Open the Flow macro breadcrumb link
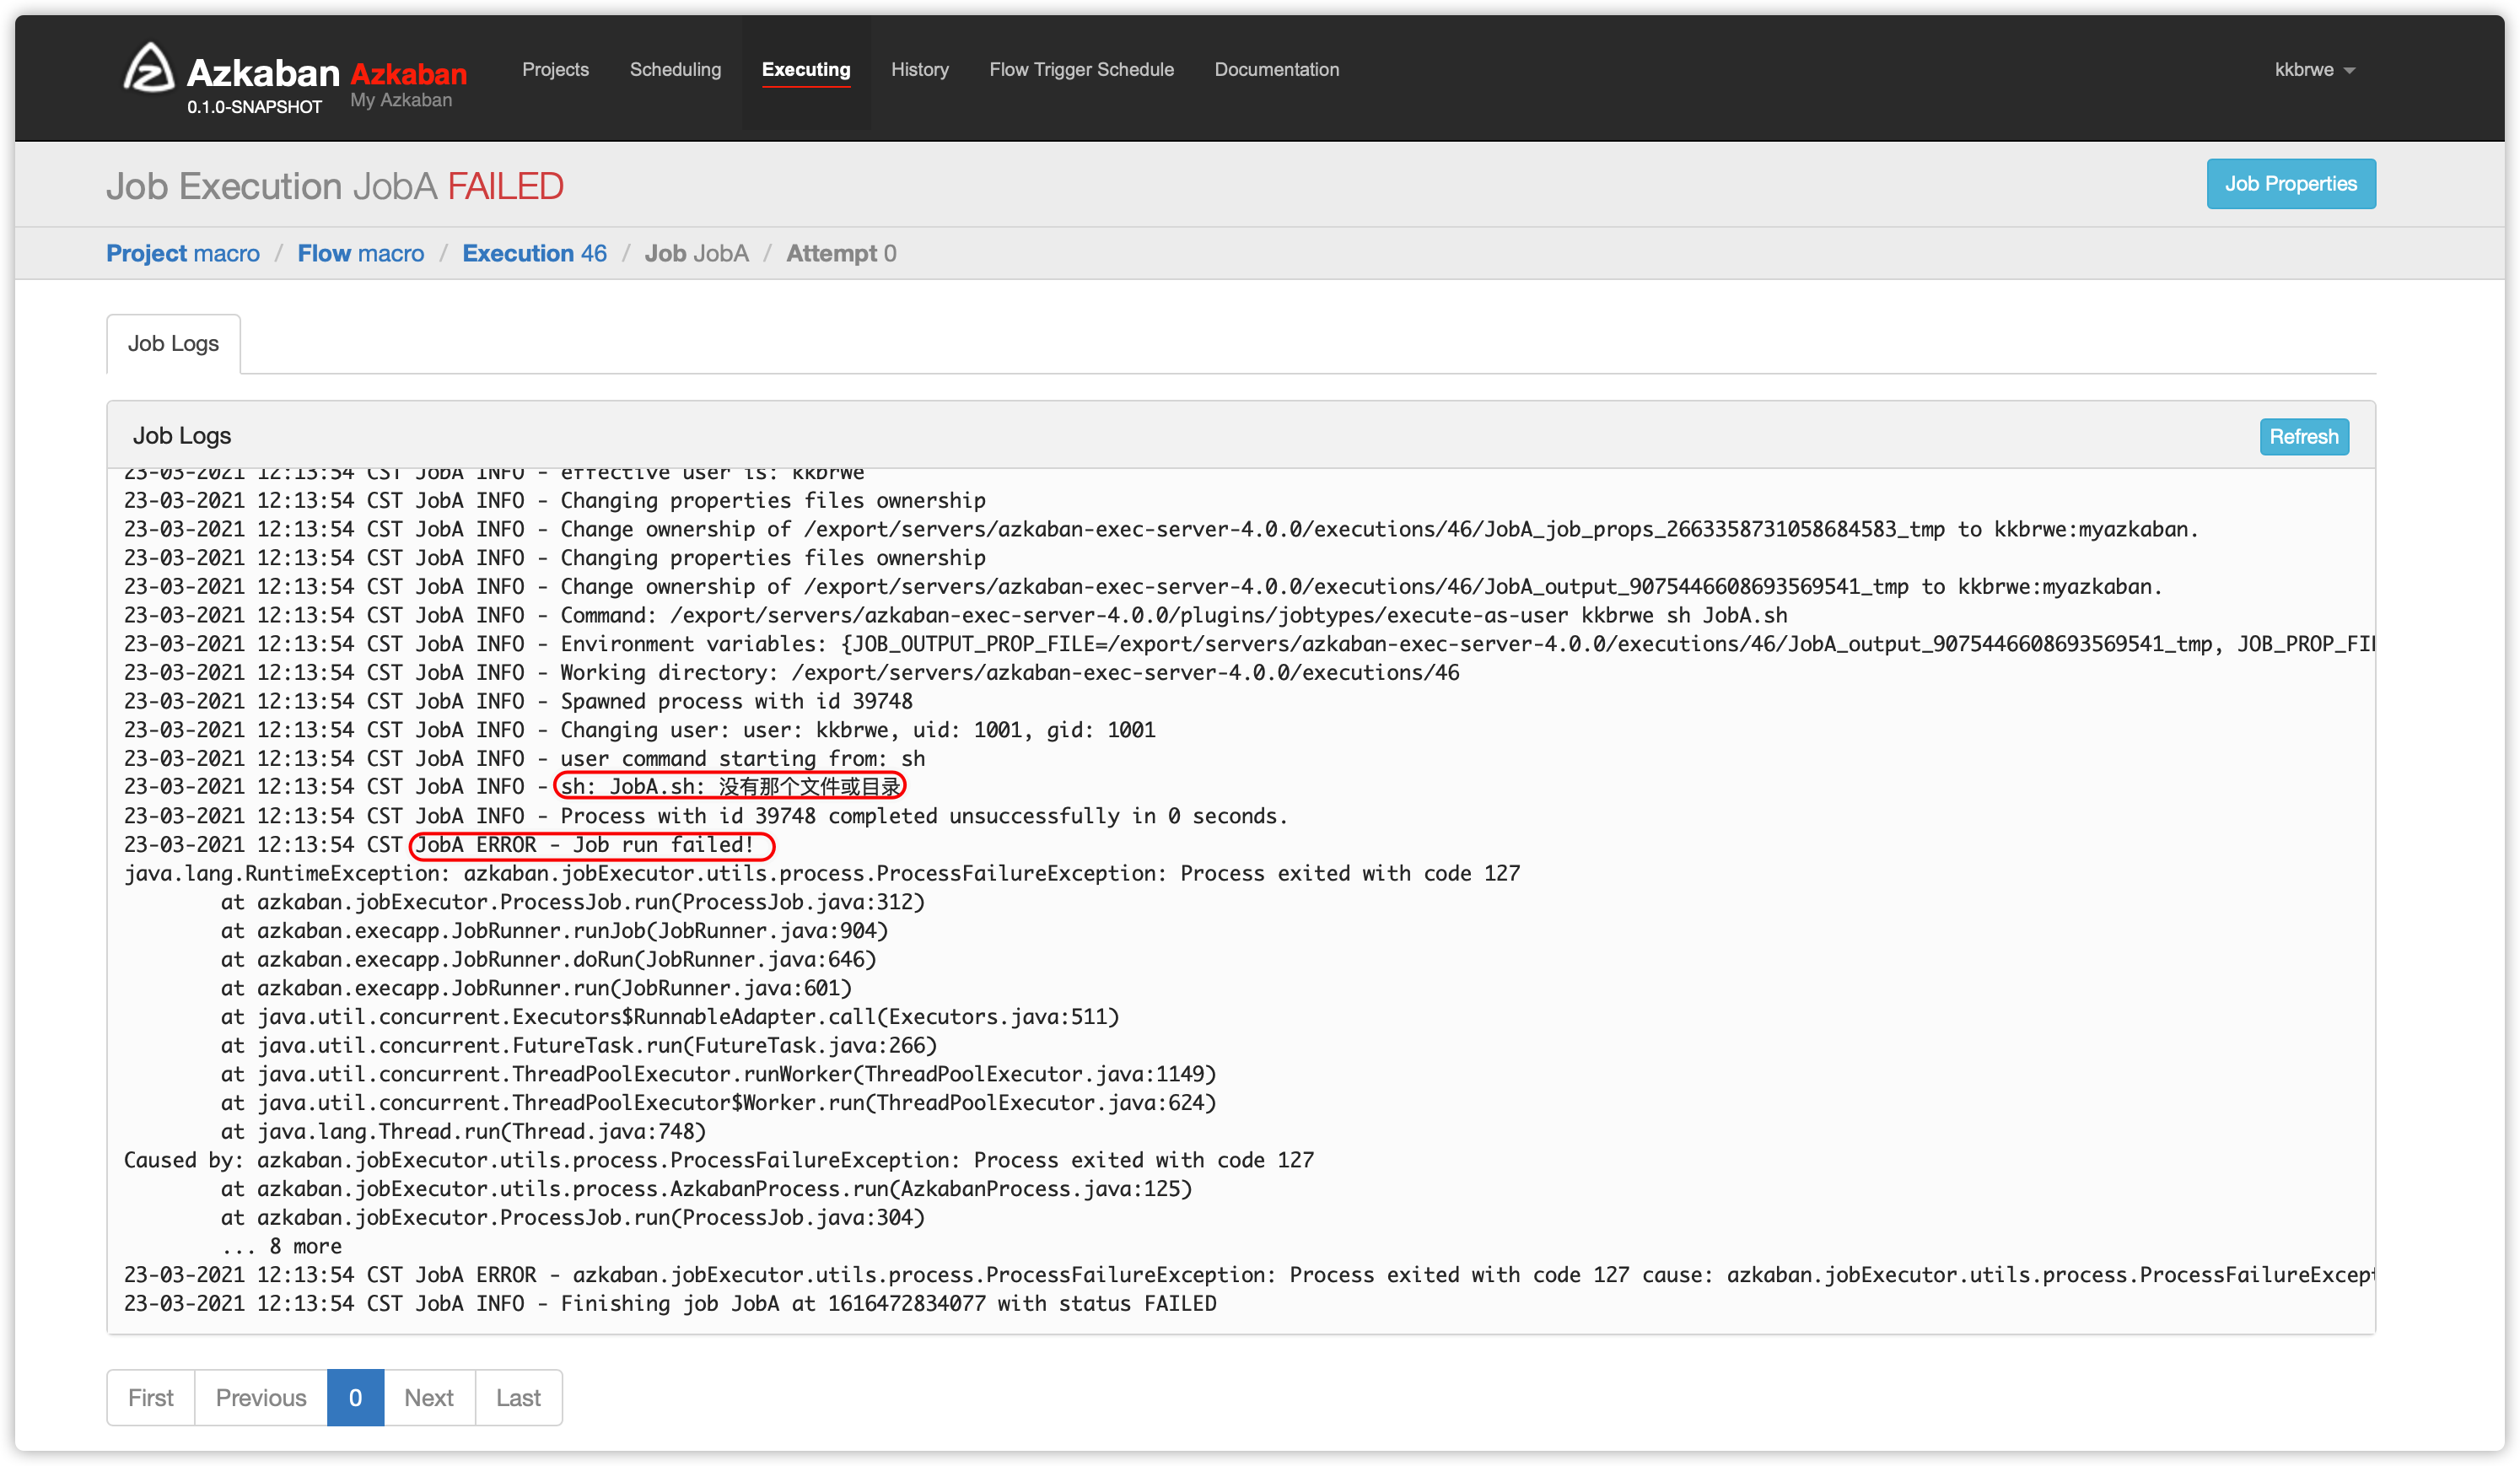This screenshot has height=1466, width=2520. tap(361, 253)
